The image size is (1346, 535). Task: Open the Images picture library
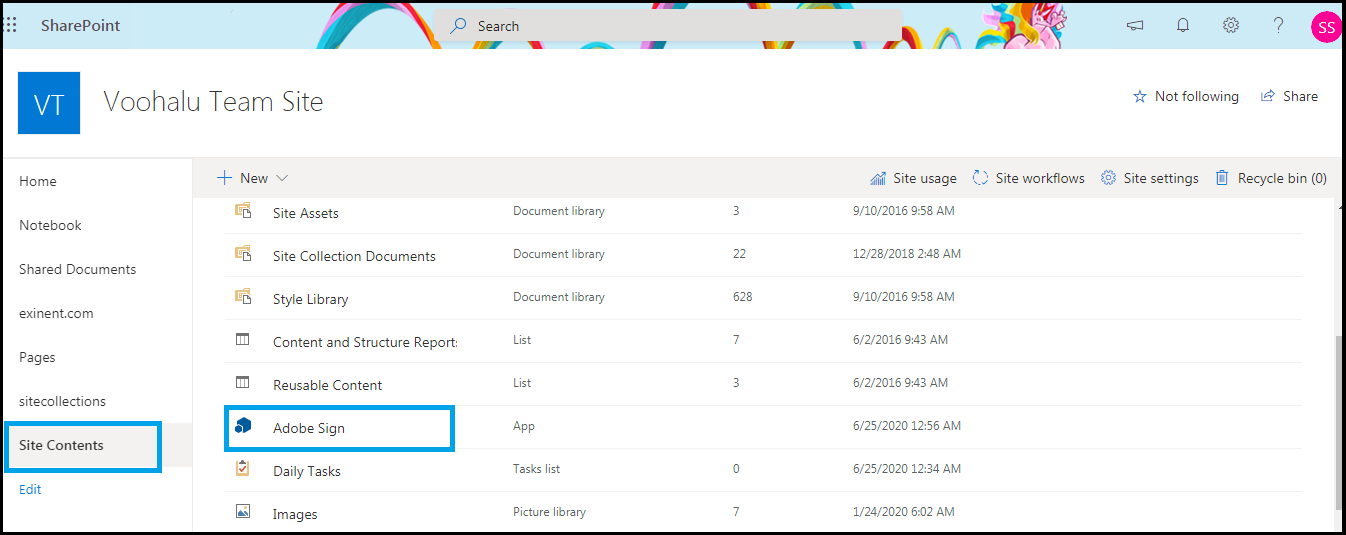coord(295,514)
